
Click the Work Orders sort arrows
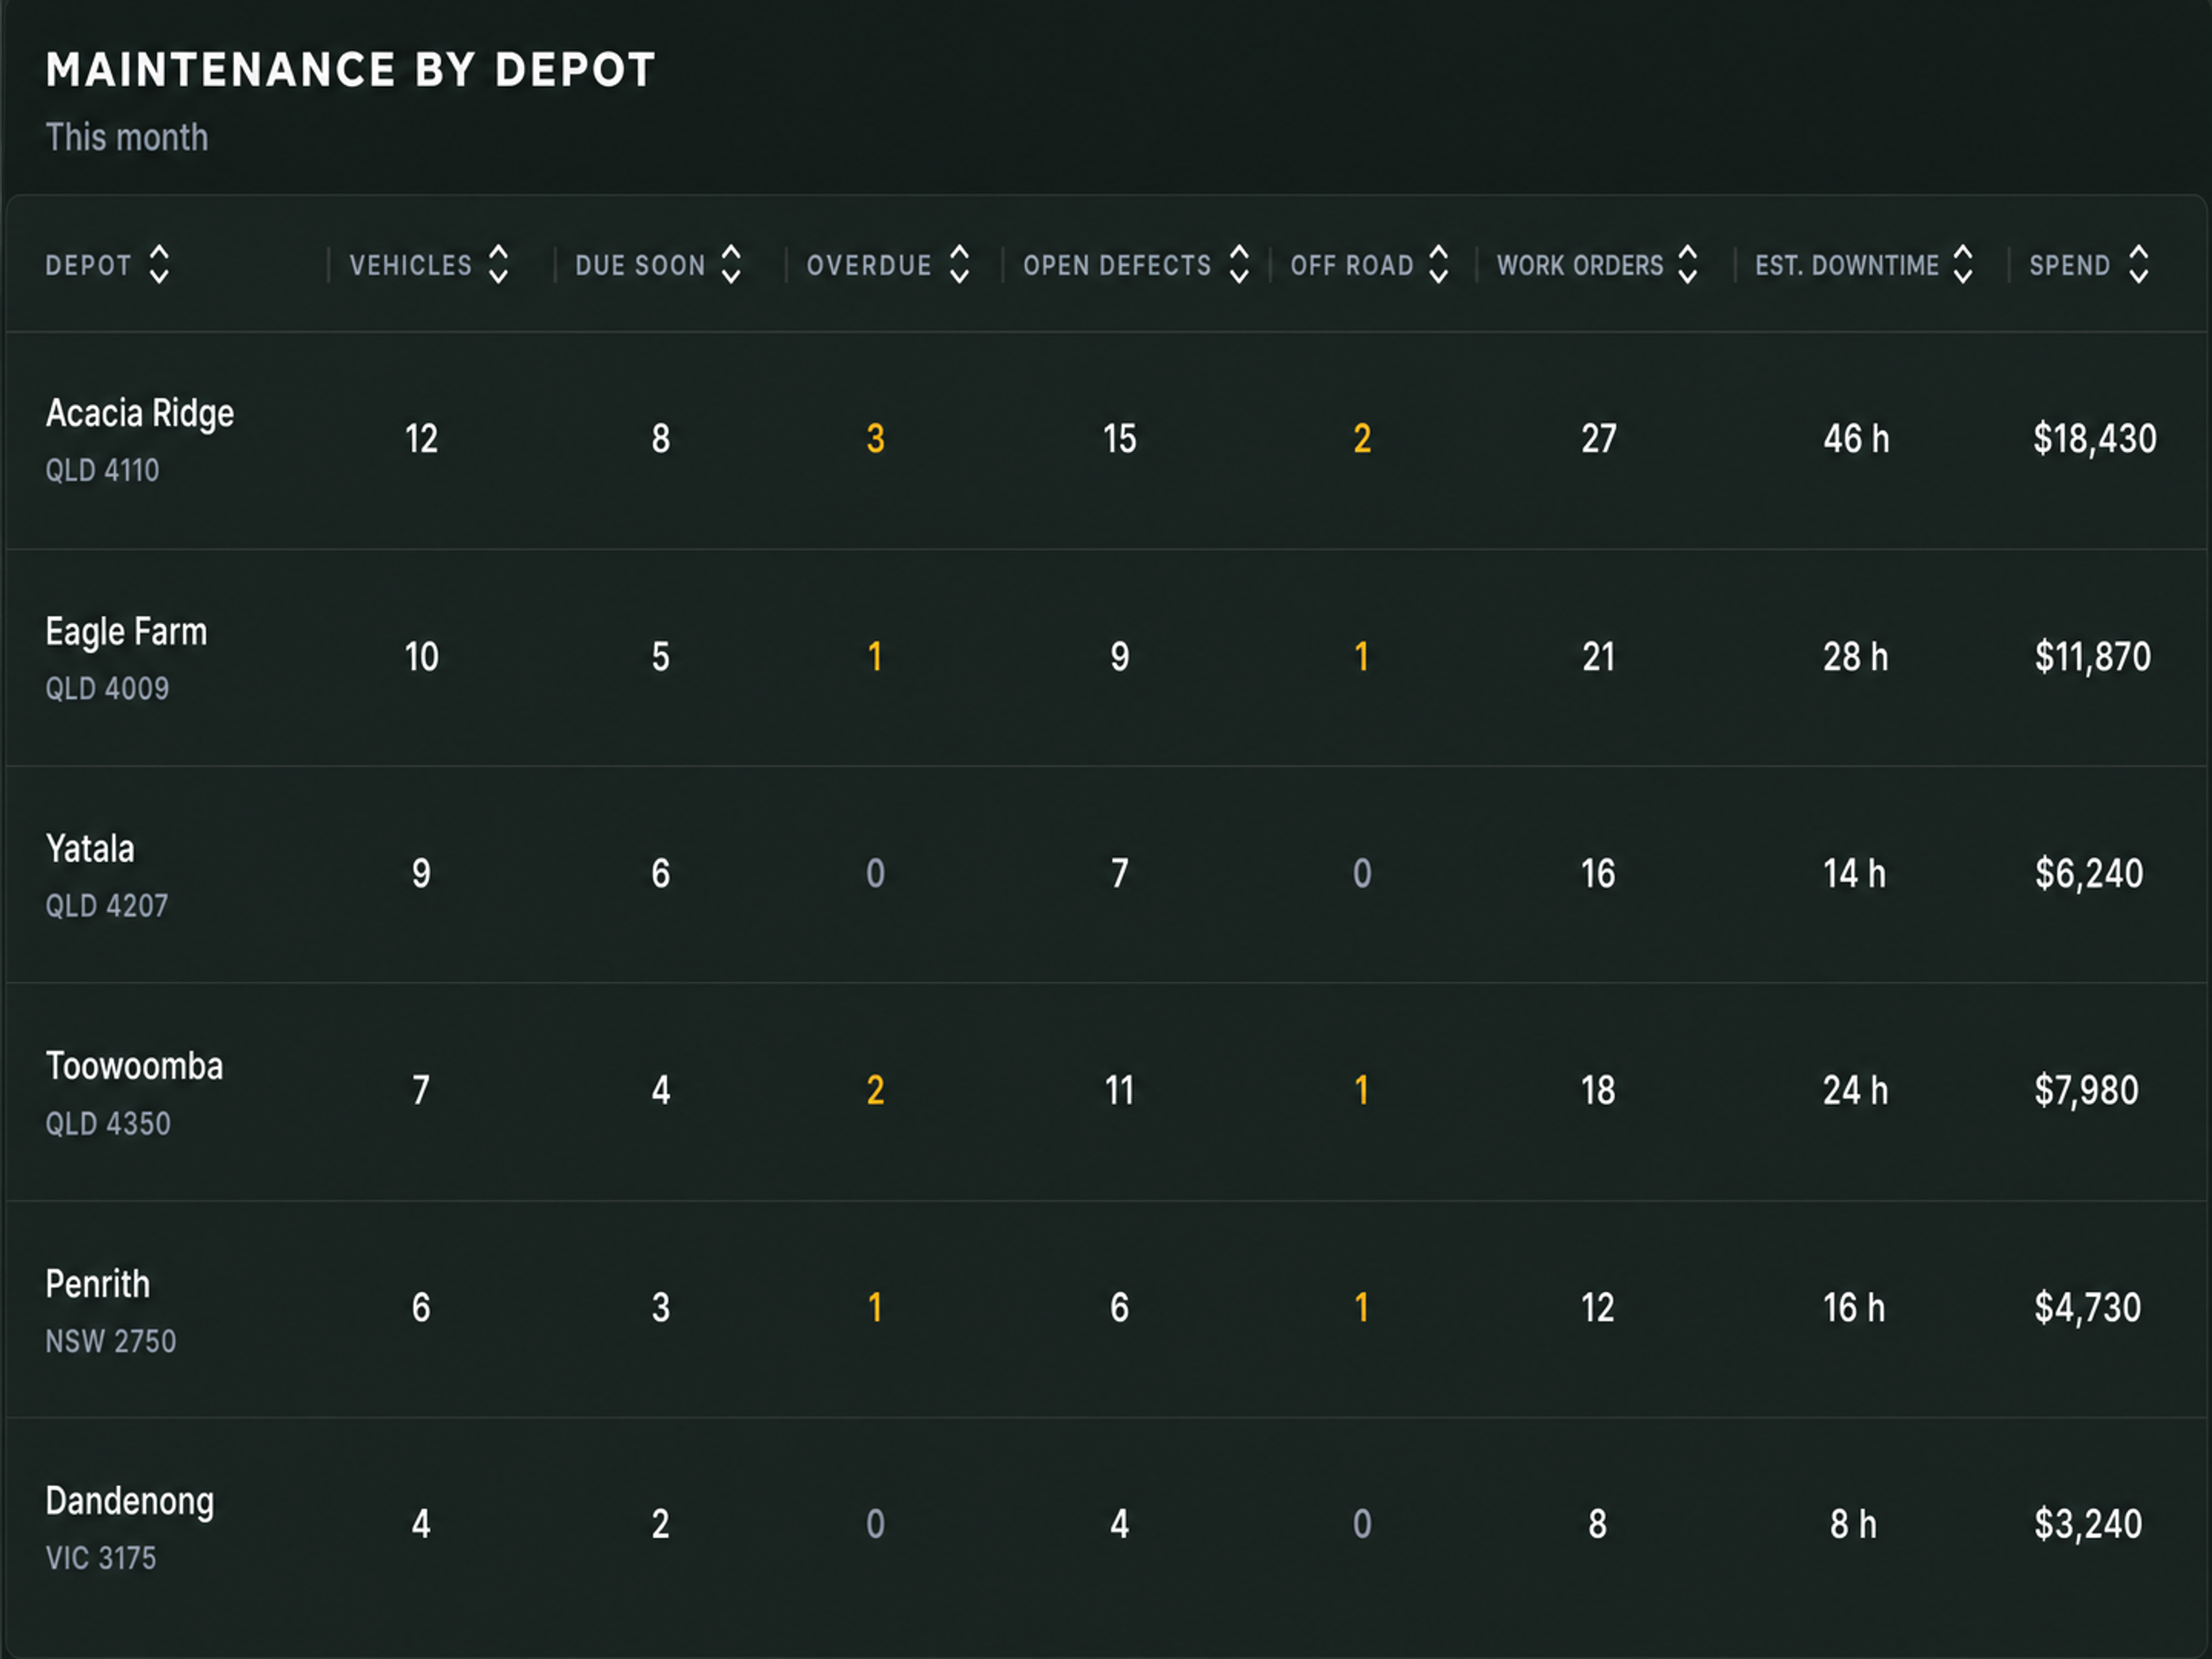pyautogui.click(x=1688, y=265)
